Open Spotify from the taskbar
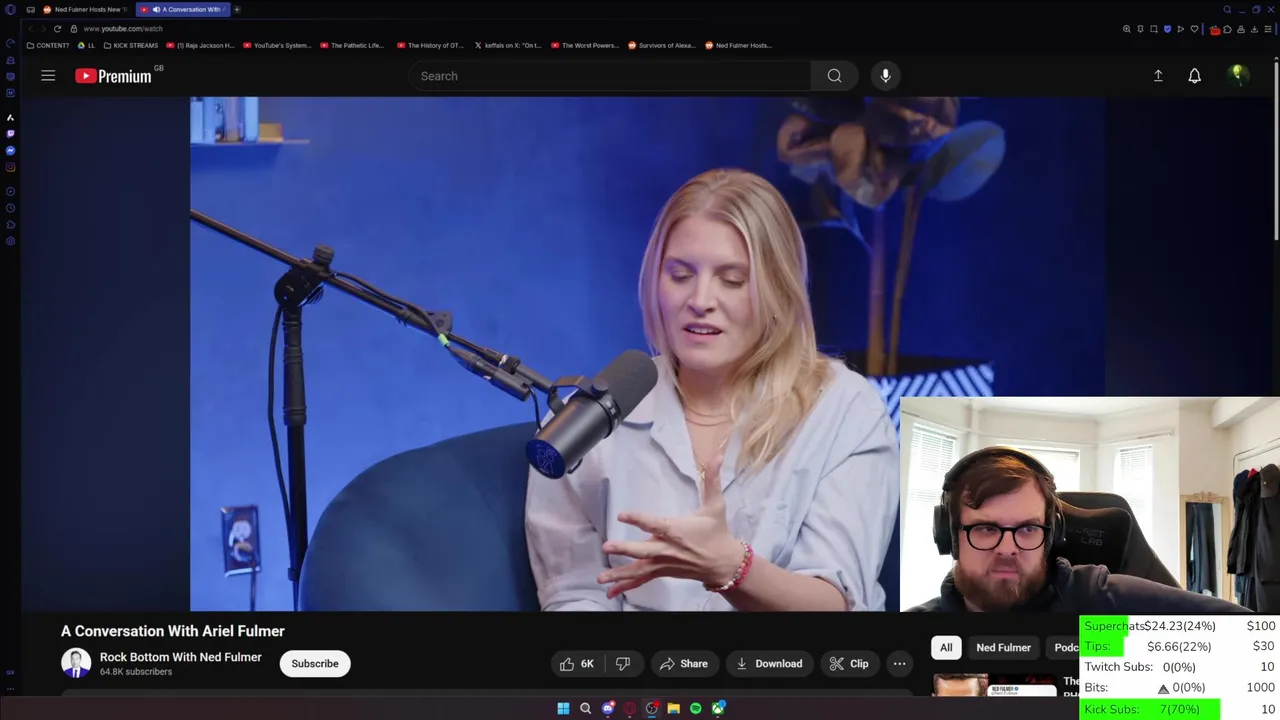The height and width of the screenshot is (720, 1280). (696, 709)
